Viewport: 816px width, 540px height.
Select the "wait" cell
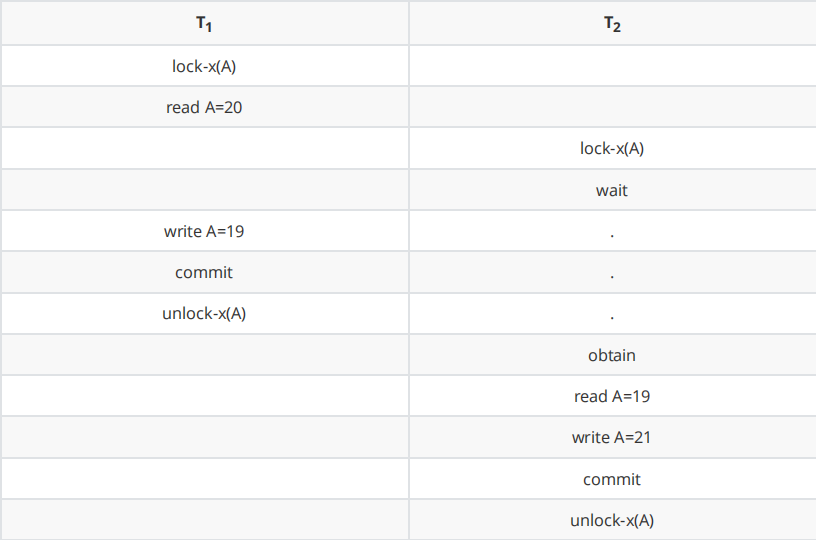click(x=612, y=190)
